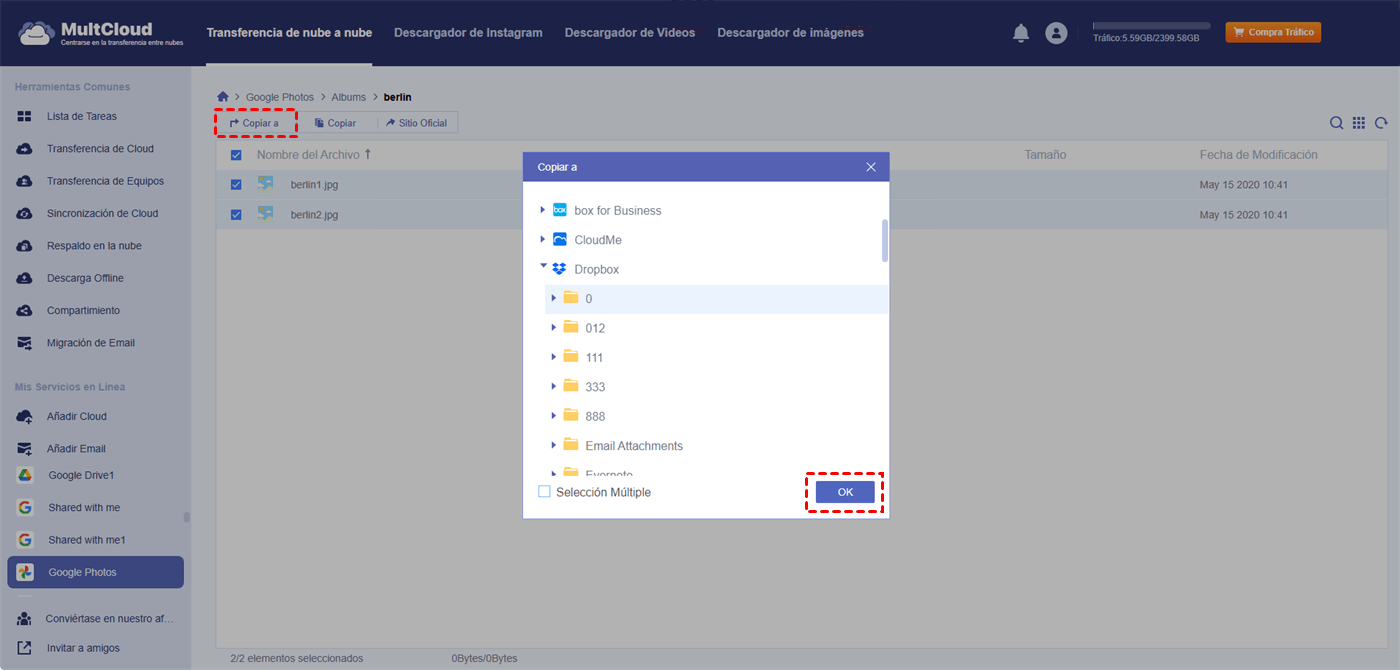Expand folder 111 in Dropbox
Viewport: 1400px width, 670px height.
pyautogui.click(x=554, y=357)
